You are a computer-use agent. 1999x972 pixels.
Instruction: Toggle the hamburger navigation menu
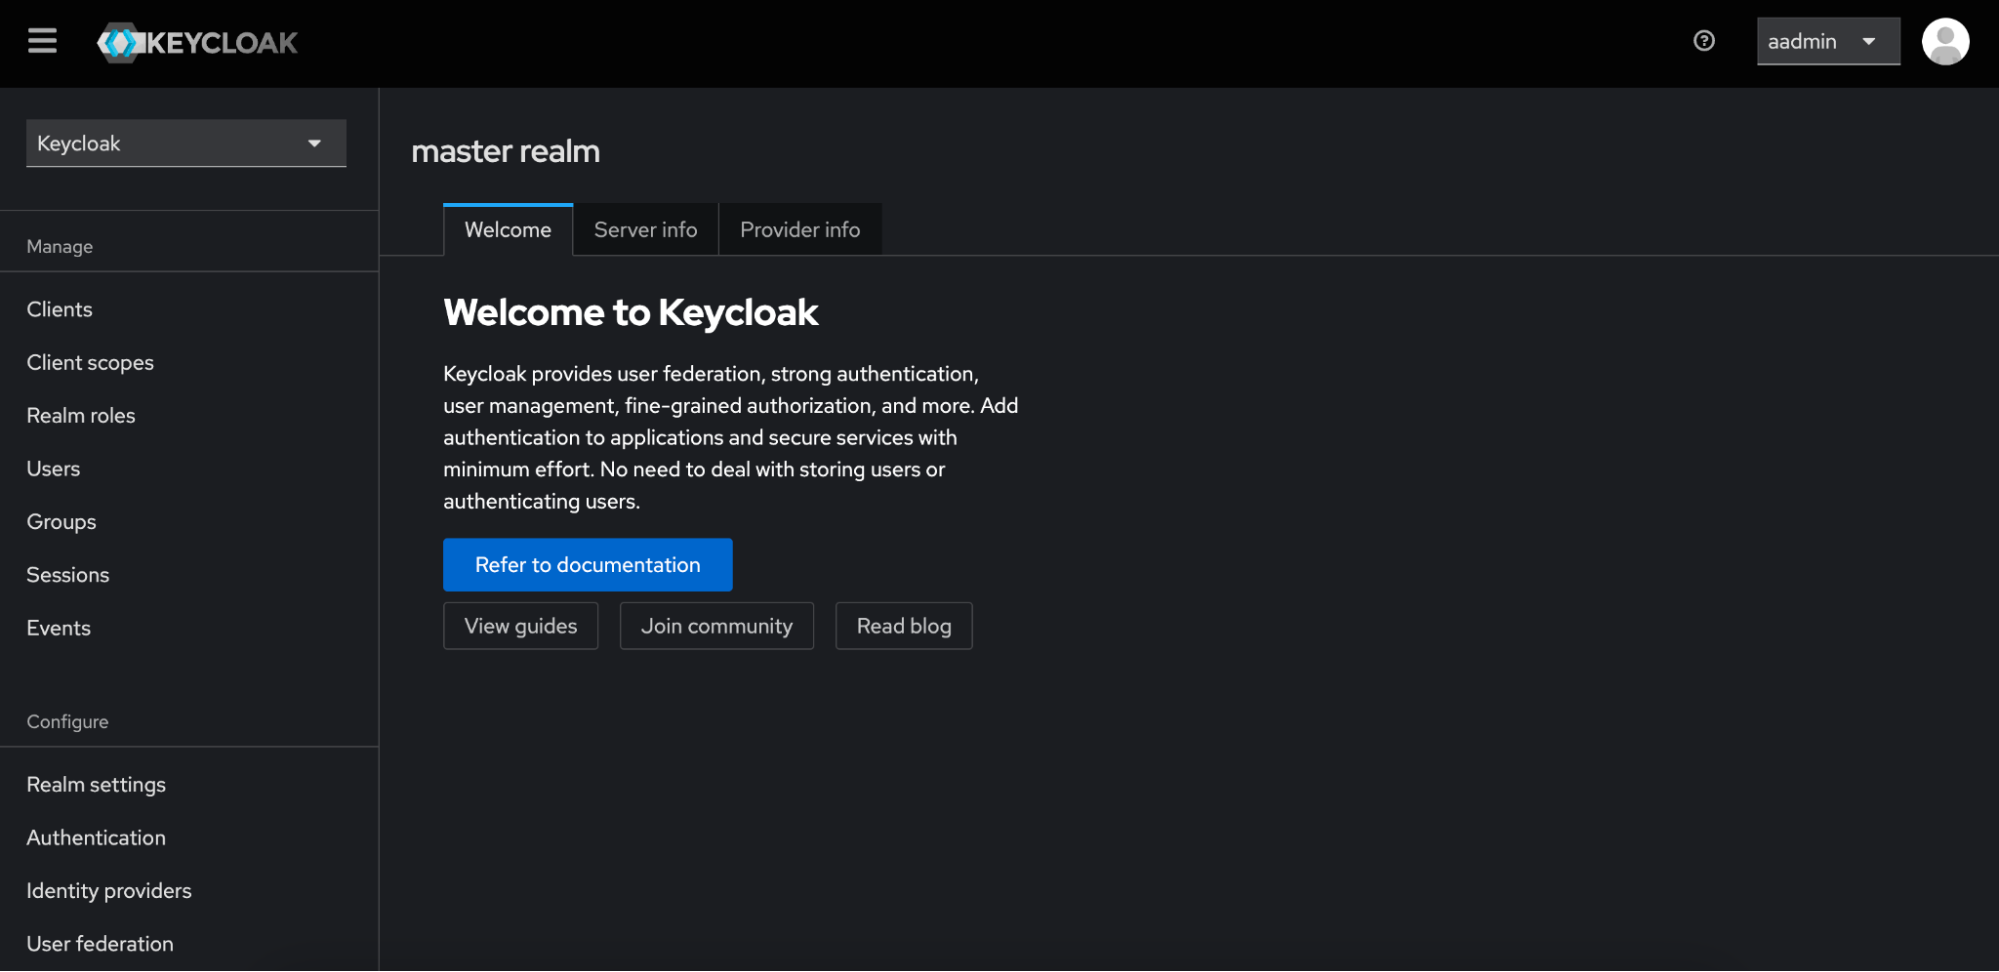point(42,41)
